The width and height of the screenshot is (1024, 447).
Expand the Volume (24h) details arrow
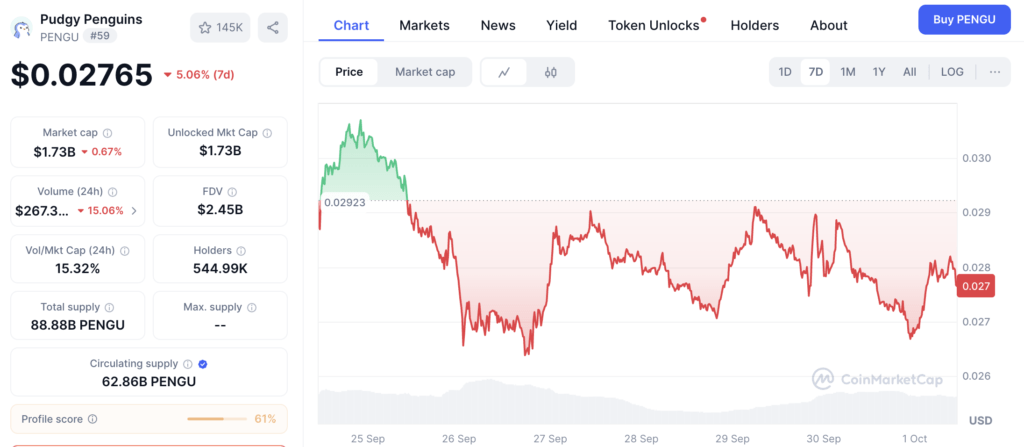coord(134,210)
